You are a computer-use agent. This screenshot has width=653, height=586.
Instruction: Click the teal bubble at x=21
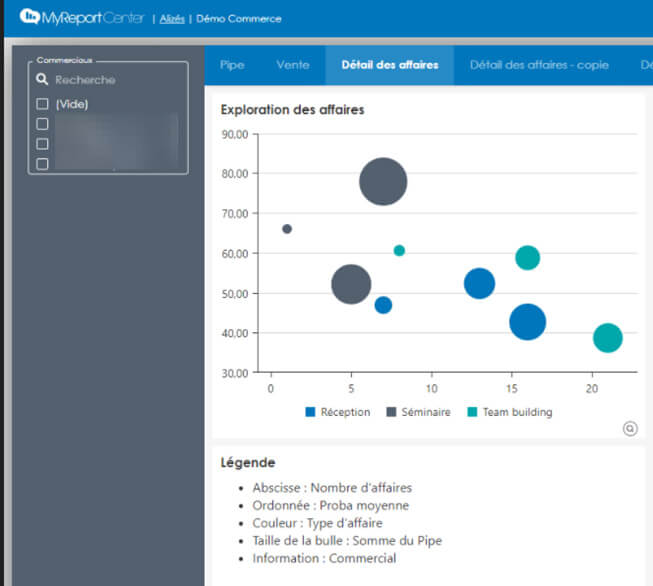point(608,338)
